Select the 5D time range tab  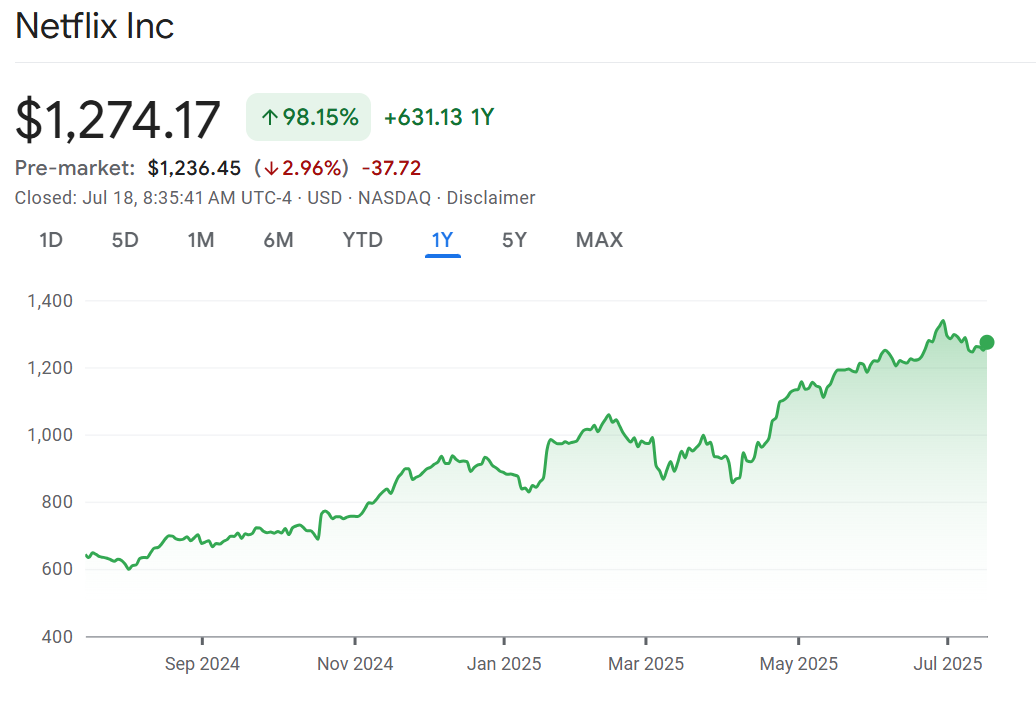click(x=125, y=240)
